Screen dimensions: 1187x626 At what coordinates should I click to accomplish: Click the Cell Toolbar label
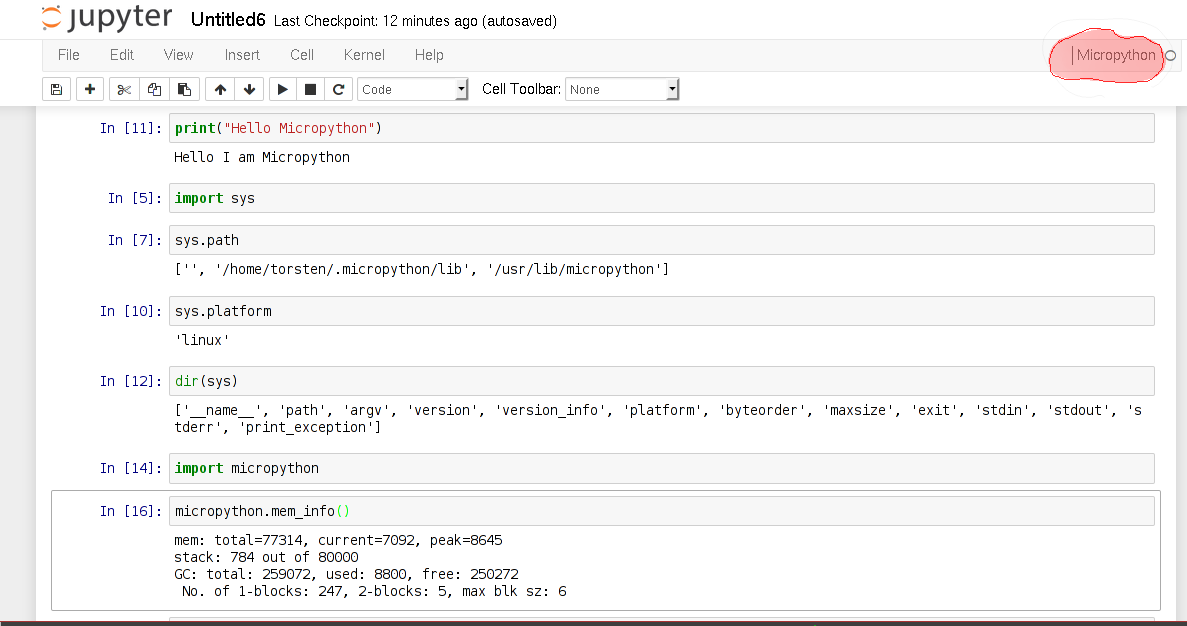tap(522, 89)
